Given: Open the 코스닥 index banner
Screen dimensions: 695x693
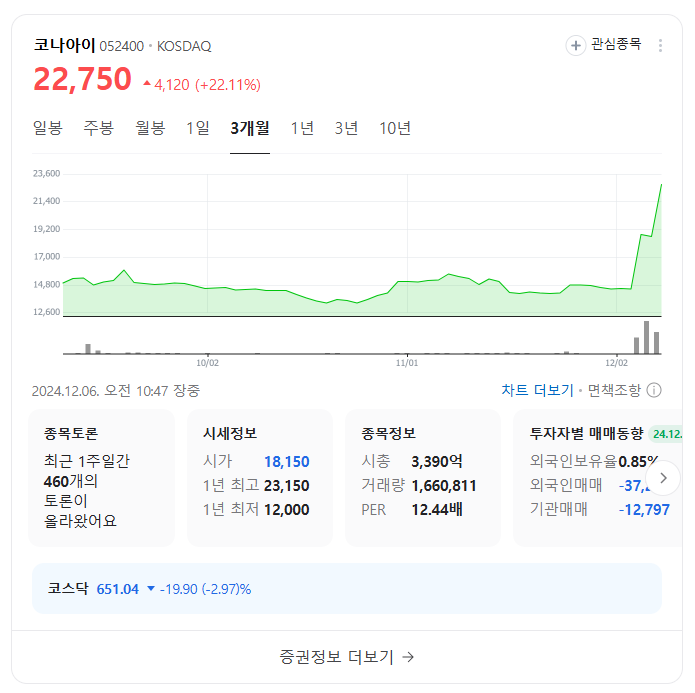Looking at the screenshot, I should point(347,589).
